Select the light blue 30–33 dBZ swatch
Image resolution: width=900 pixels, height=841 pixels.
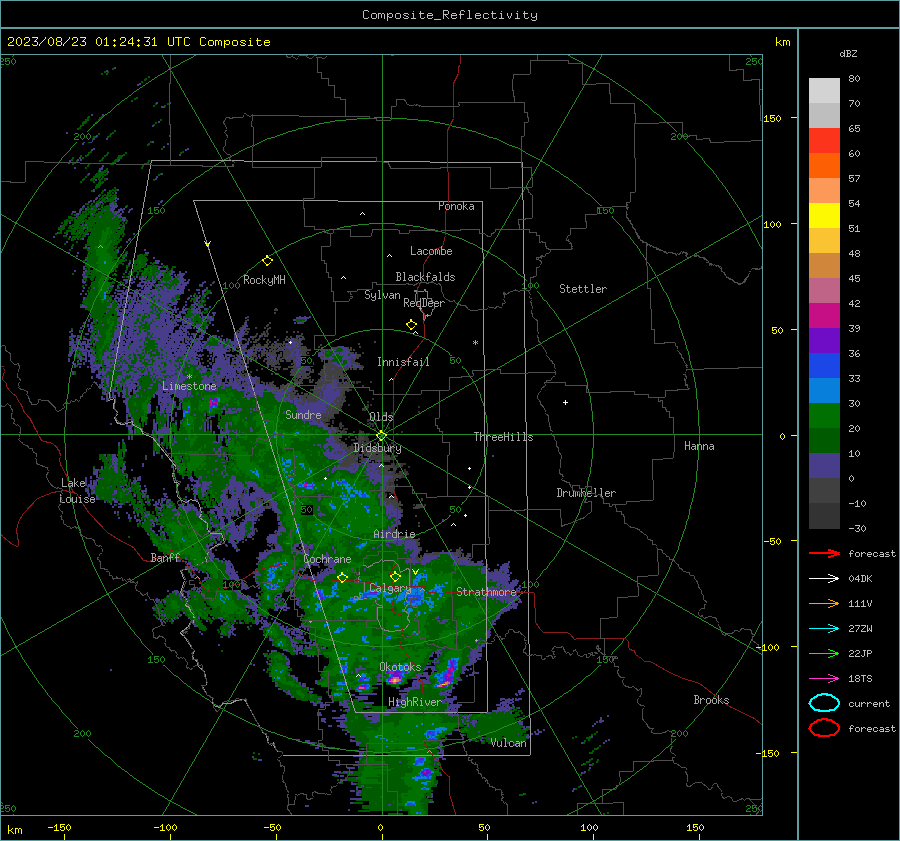click(x=824, y=391)
